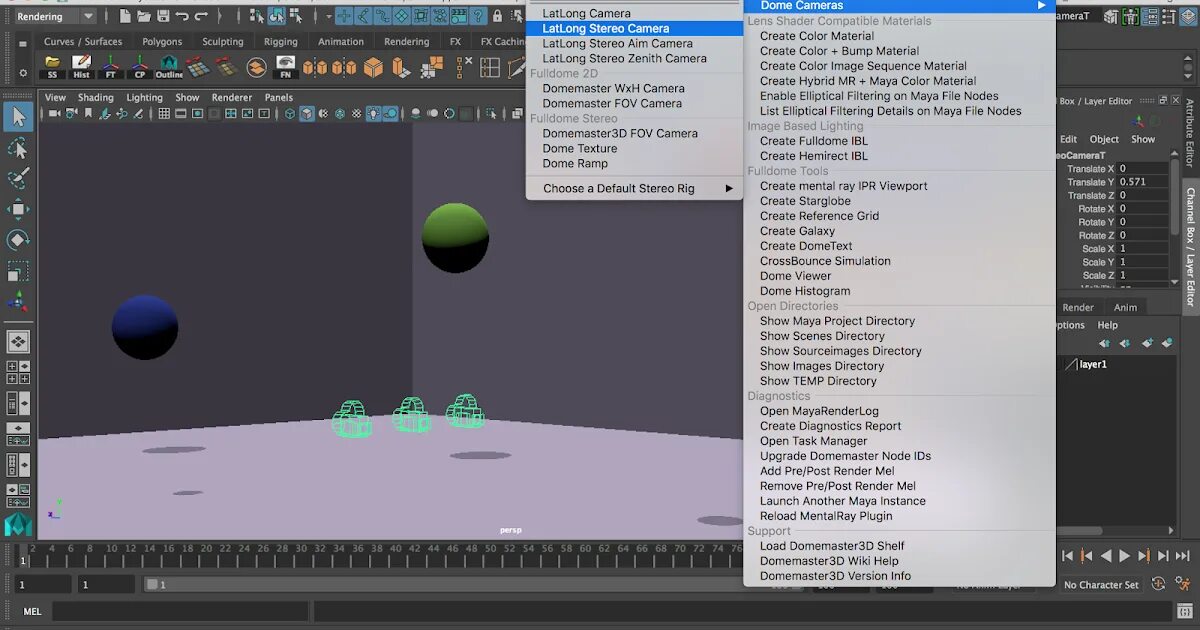
Task: Click the Save Scene disk icon
Action: (x=162, y=16)
